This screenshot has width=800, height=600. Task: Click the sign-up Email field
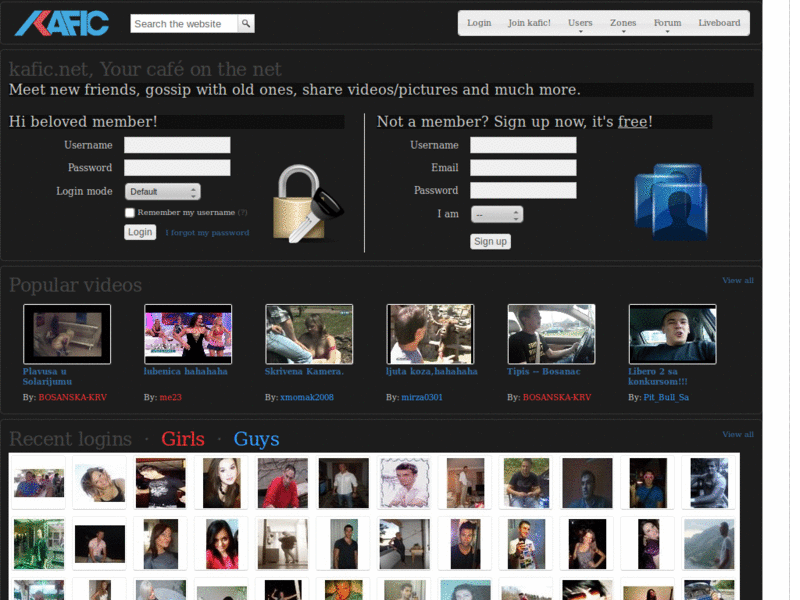click(523, 168)
